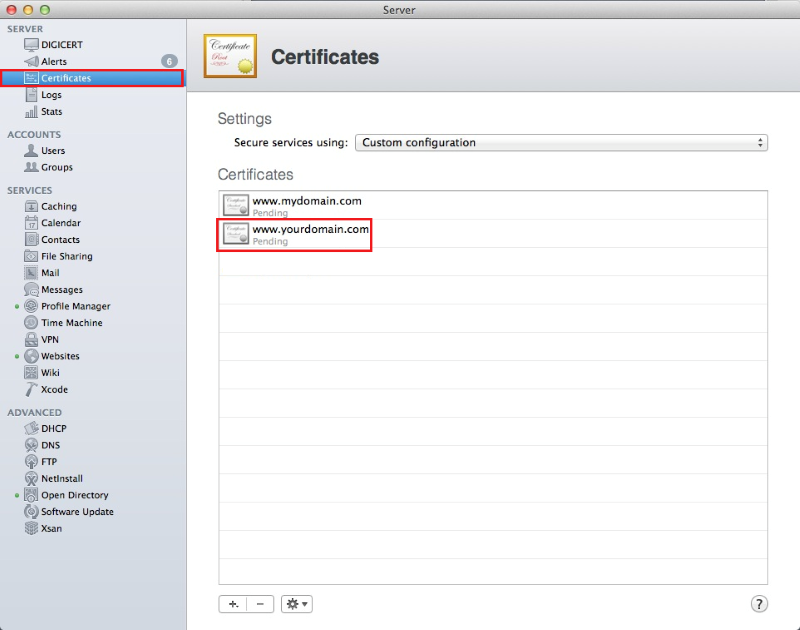The image size is (800, 630).
Task: Go to Logs in sidebar
Action: click(x=52, y=95)
